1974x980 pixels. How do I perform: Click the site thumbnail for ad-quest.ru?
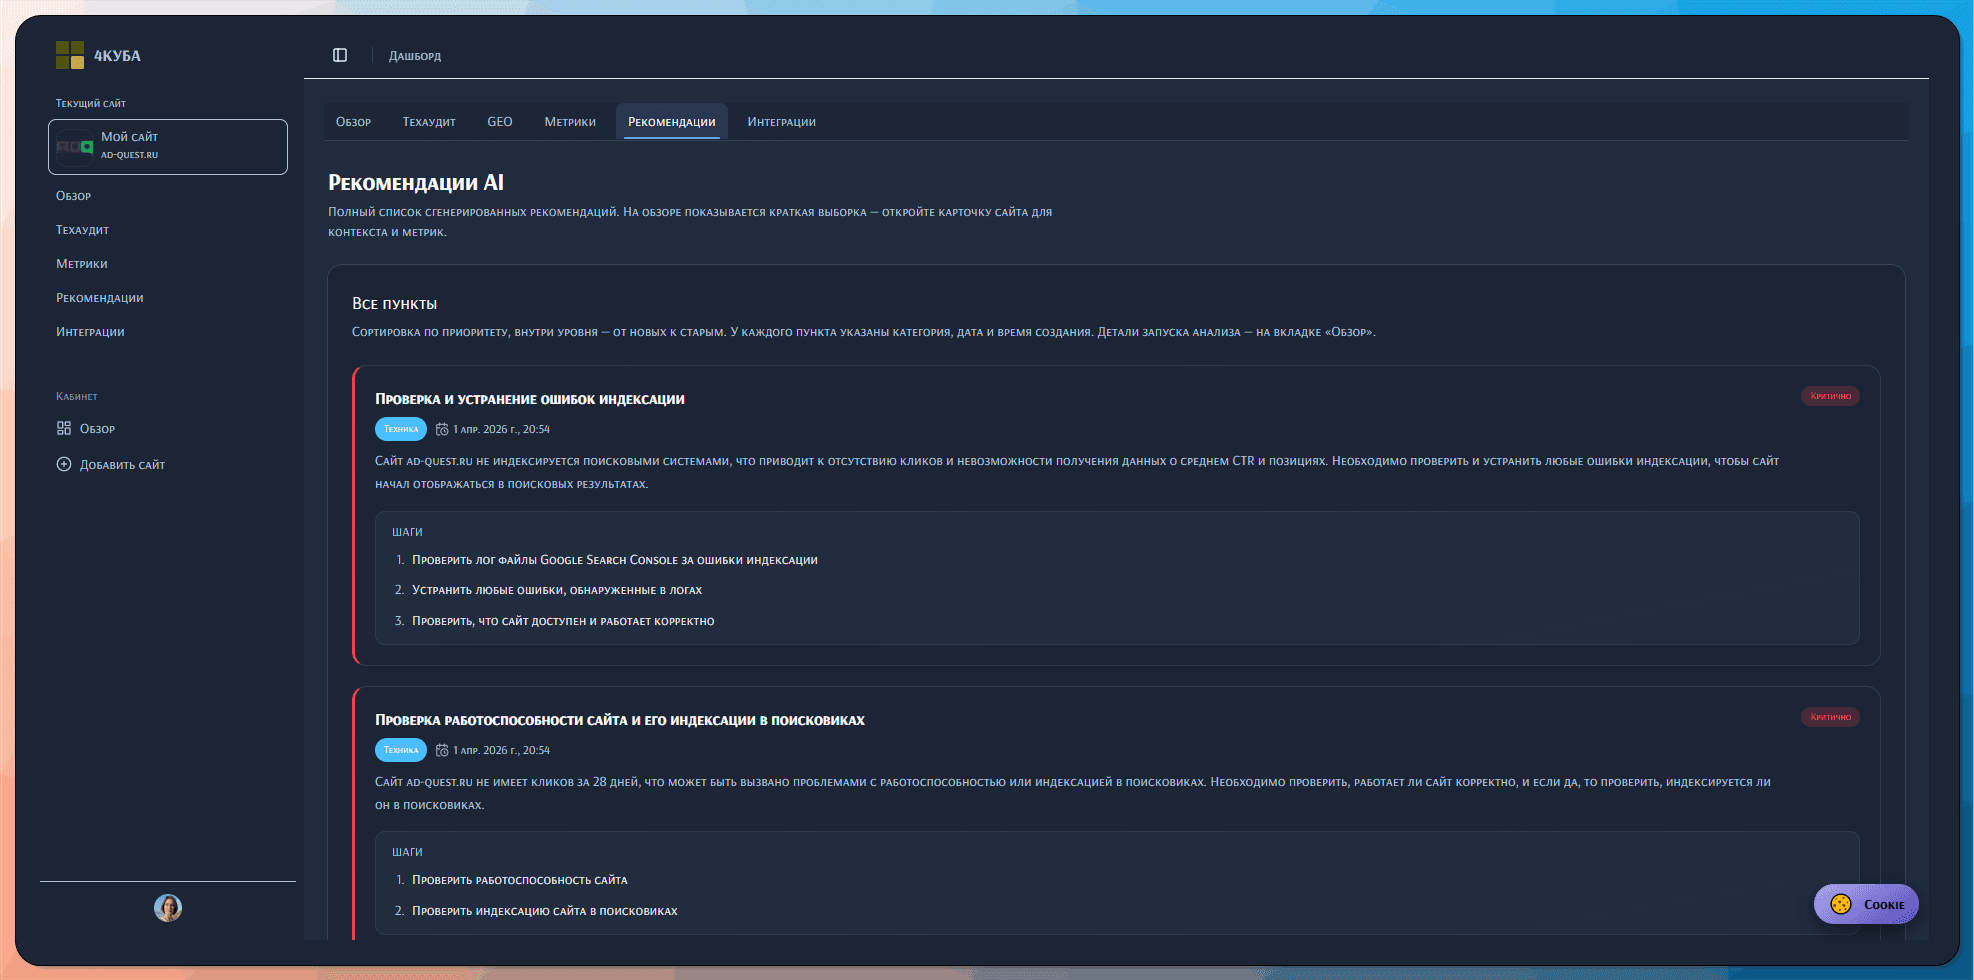pos(75,147)
